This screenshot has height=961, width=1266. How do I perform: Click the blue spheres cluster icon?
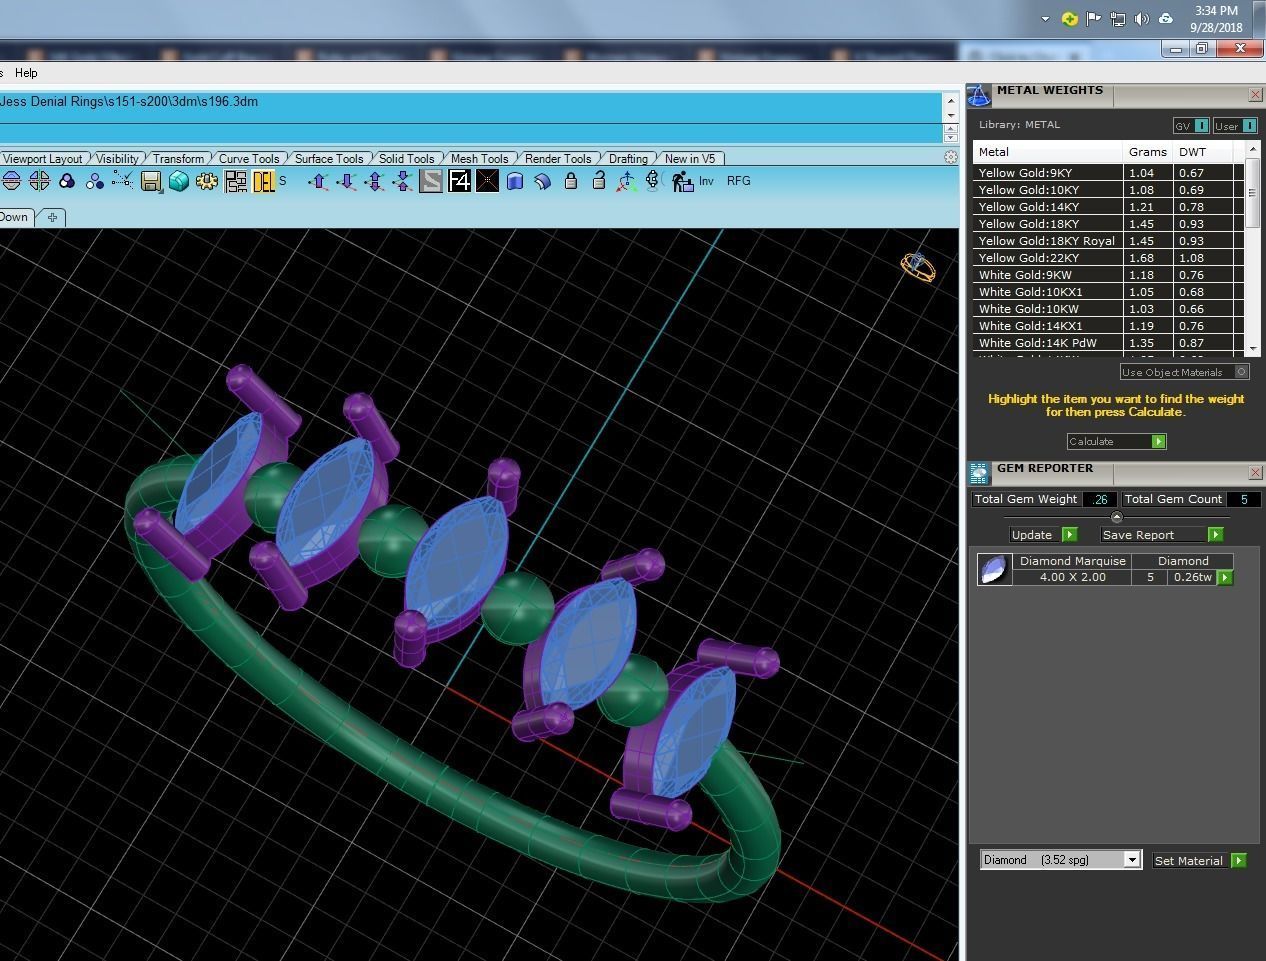95,181
